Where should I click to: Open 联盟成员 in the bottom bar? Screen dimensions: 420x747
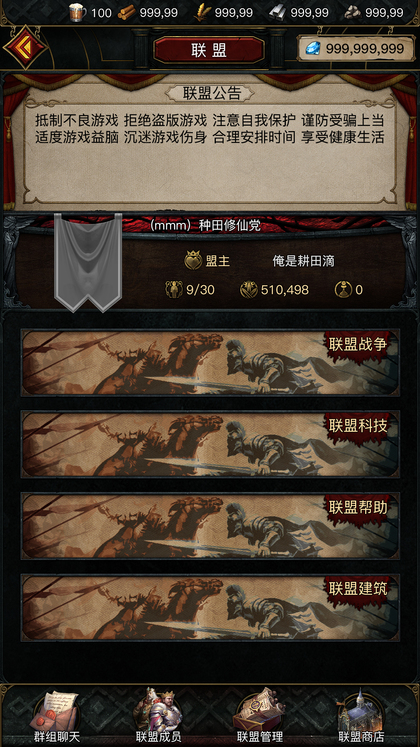coord(158,716)
